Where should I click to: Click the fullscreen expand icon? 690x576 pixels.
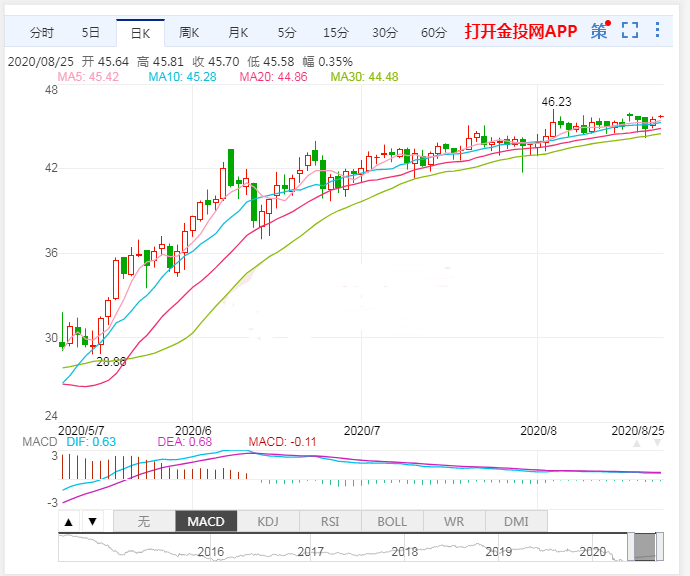(x=630, y=31)
